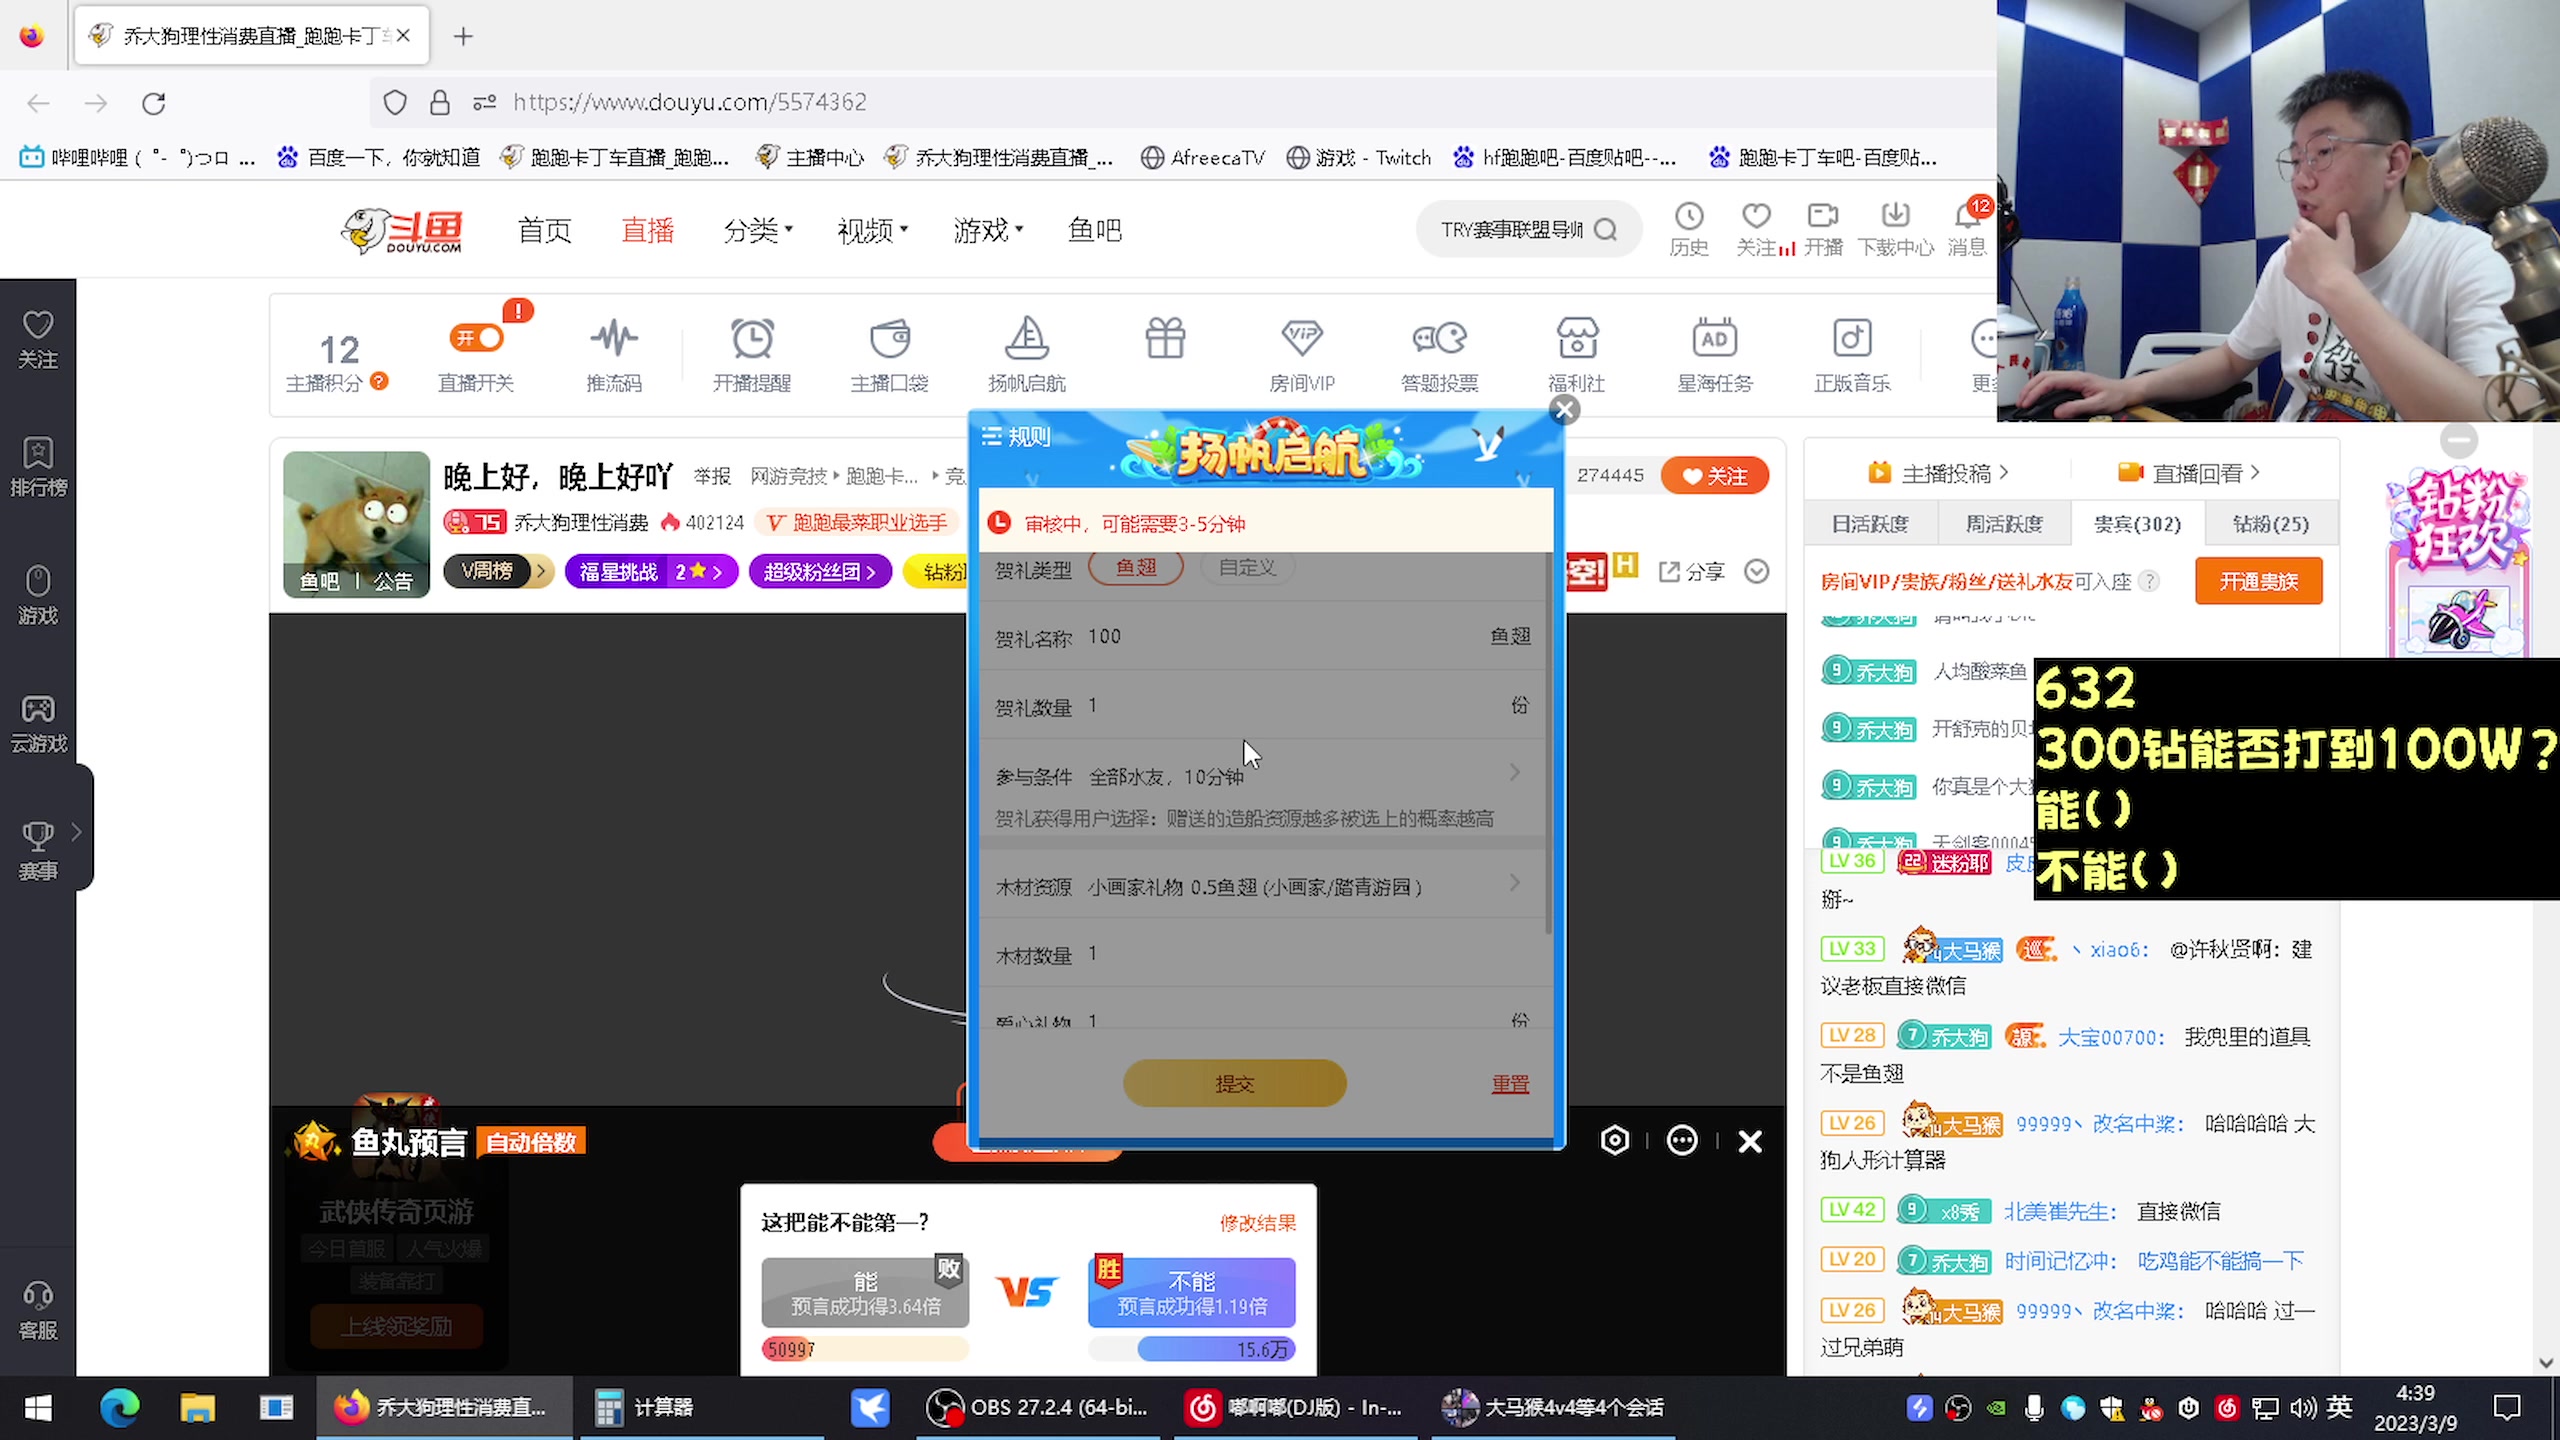The height and width of the screenshot is (1440, 2560).
Task: Open the 星海任务 AD tasks panel
Action: [1714, 352]
